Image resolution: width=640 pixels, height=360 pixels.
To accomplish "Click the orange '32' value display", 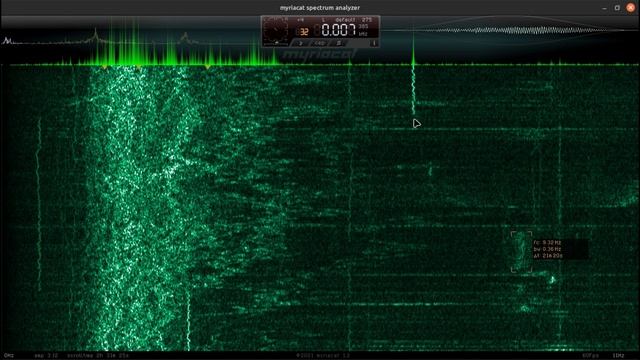I will point(304,32).
